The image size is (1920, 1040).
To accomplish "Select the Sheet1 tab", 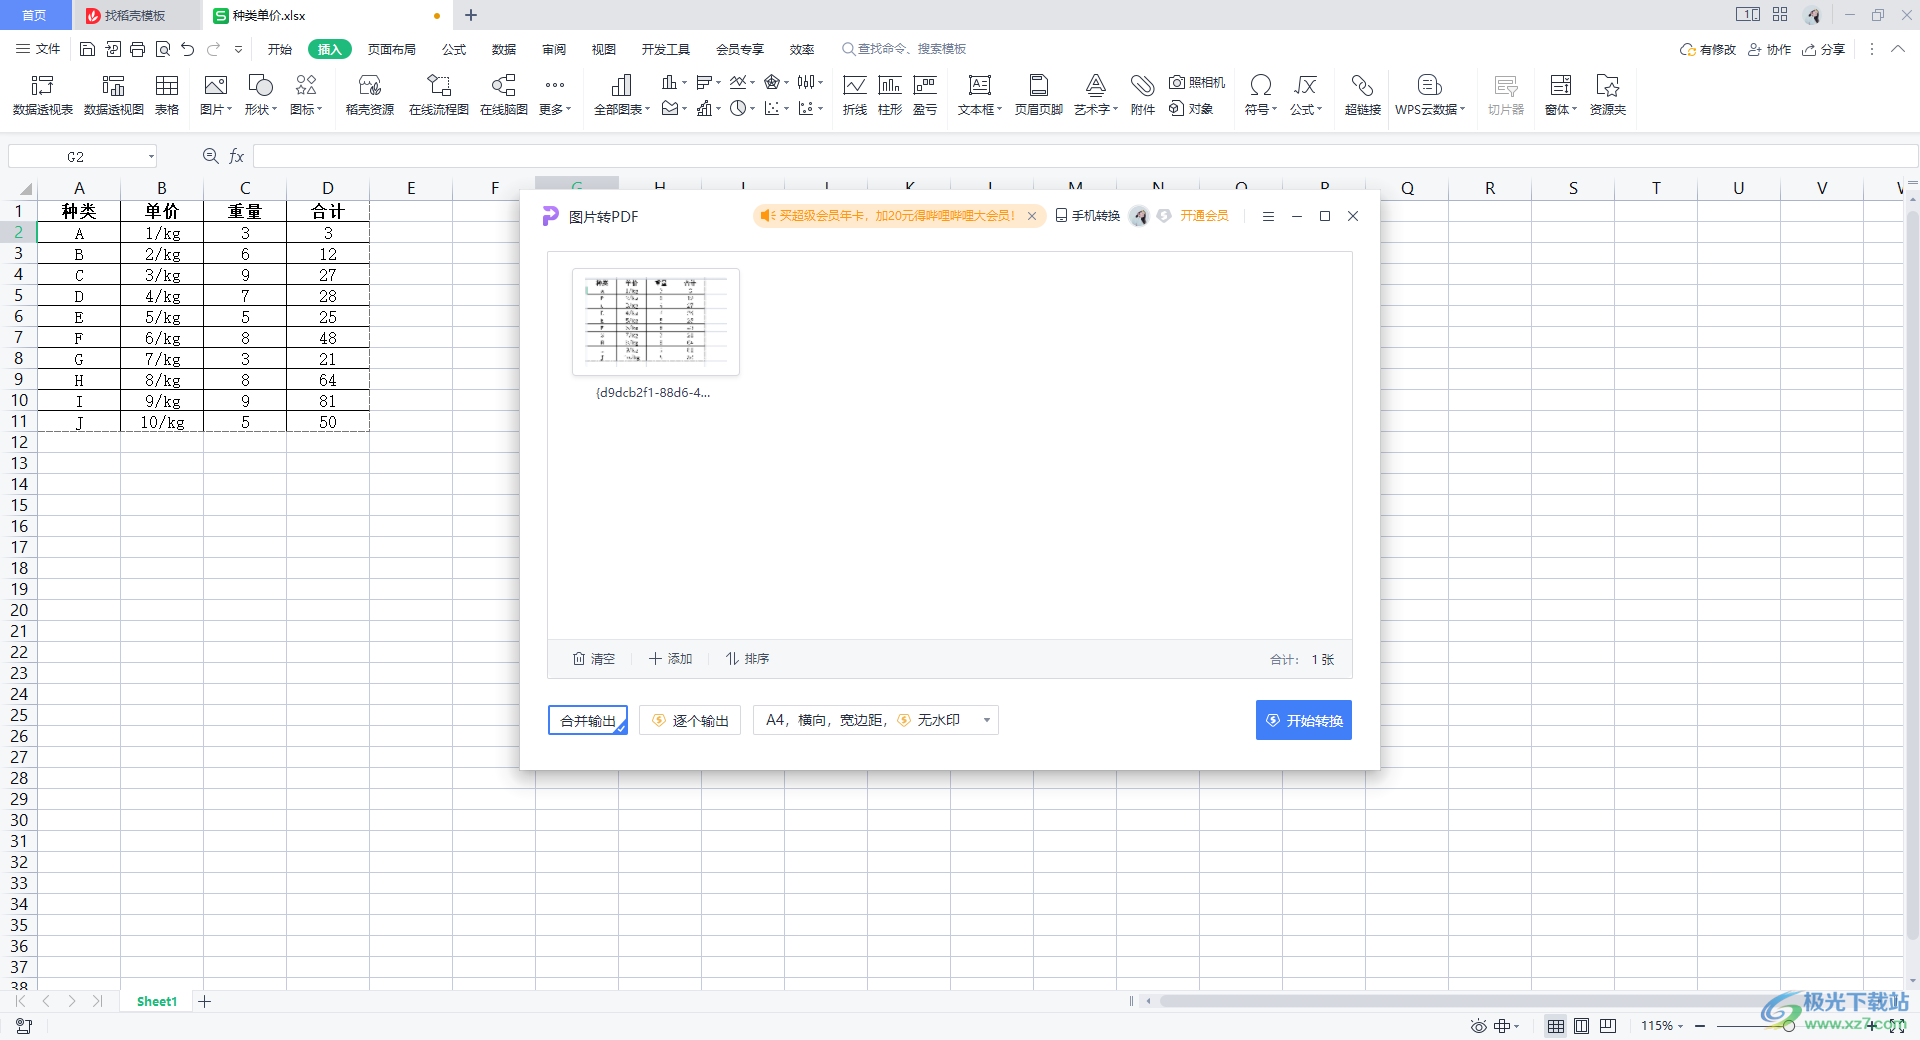I will tap(157, 1001).
